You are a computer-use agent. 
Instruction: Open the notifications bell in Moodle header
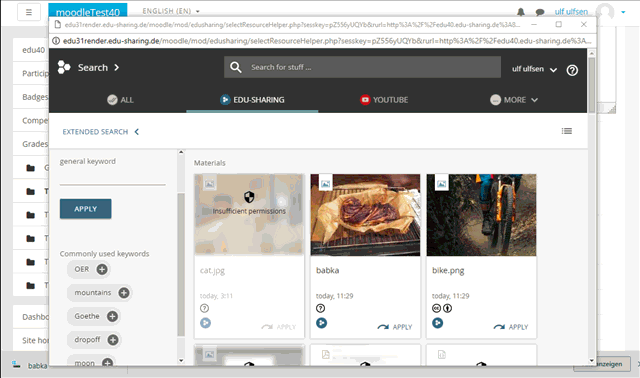pyautogui.click(x=521, y=12)
